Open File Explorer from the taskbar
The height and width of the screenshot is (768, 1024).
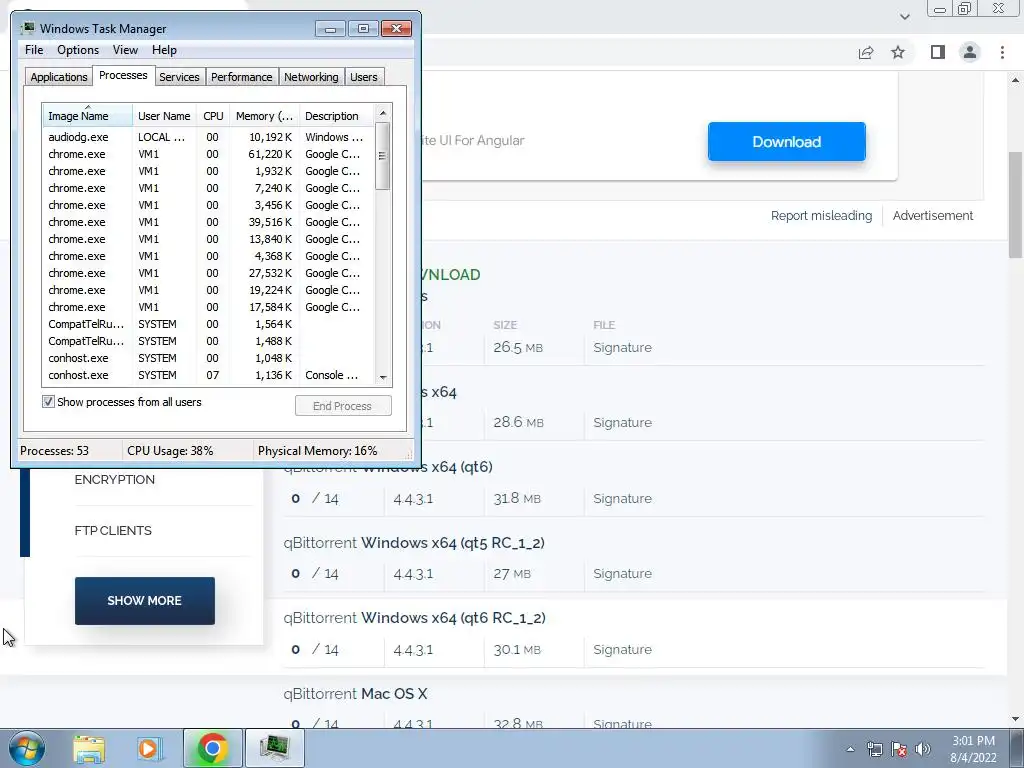[89, 749]
